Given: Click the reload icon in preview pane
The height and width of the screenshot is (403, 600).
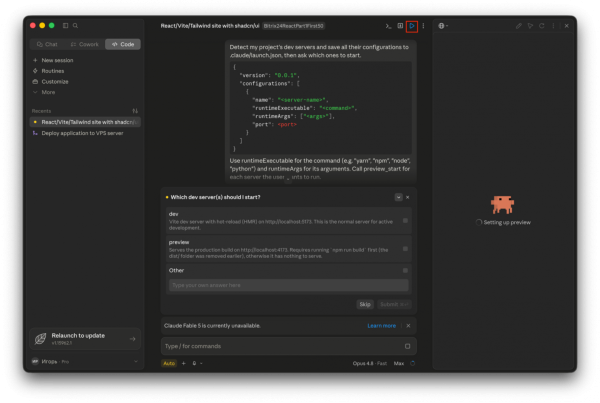Looking at the screenshot, I should point(541,26).
